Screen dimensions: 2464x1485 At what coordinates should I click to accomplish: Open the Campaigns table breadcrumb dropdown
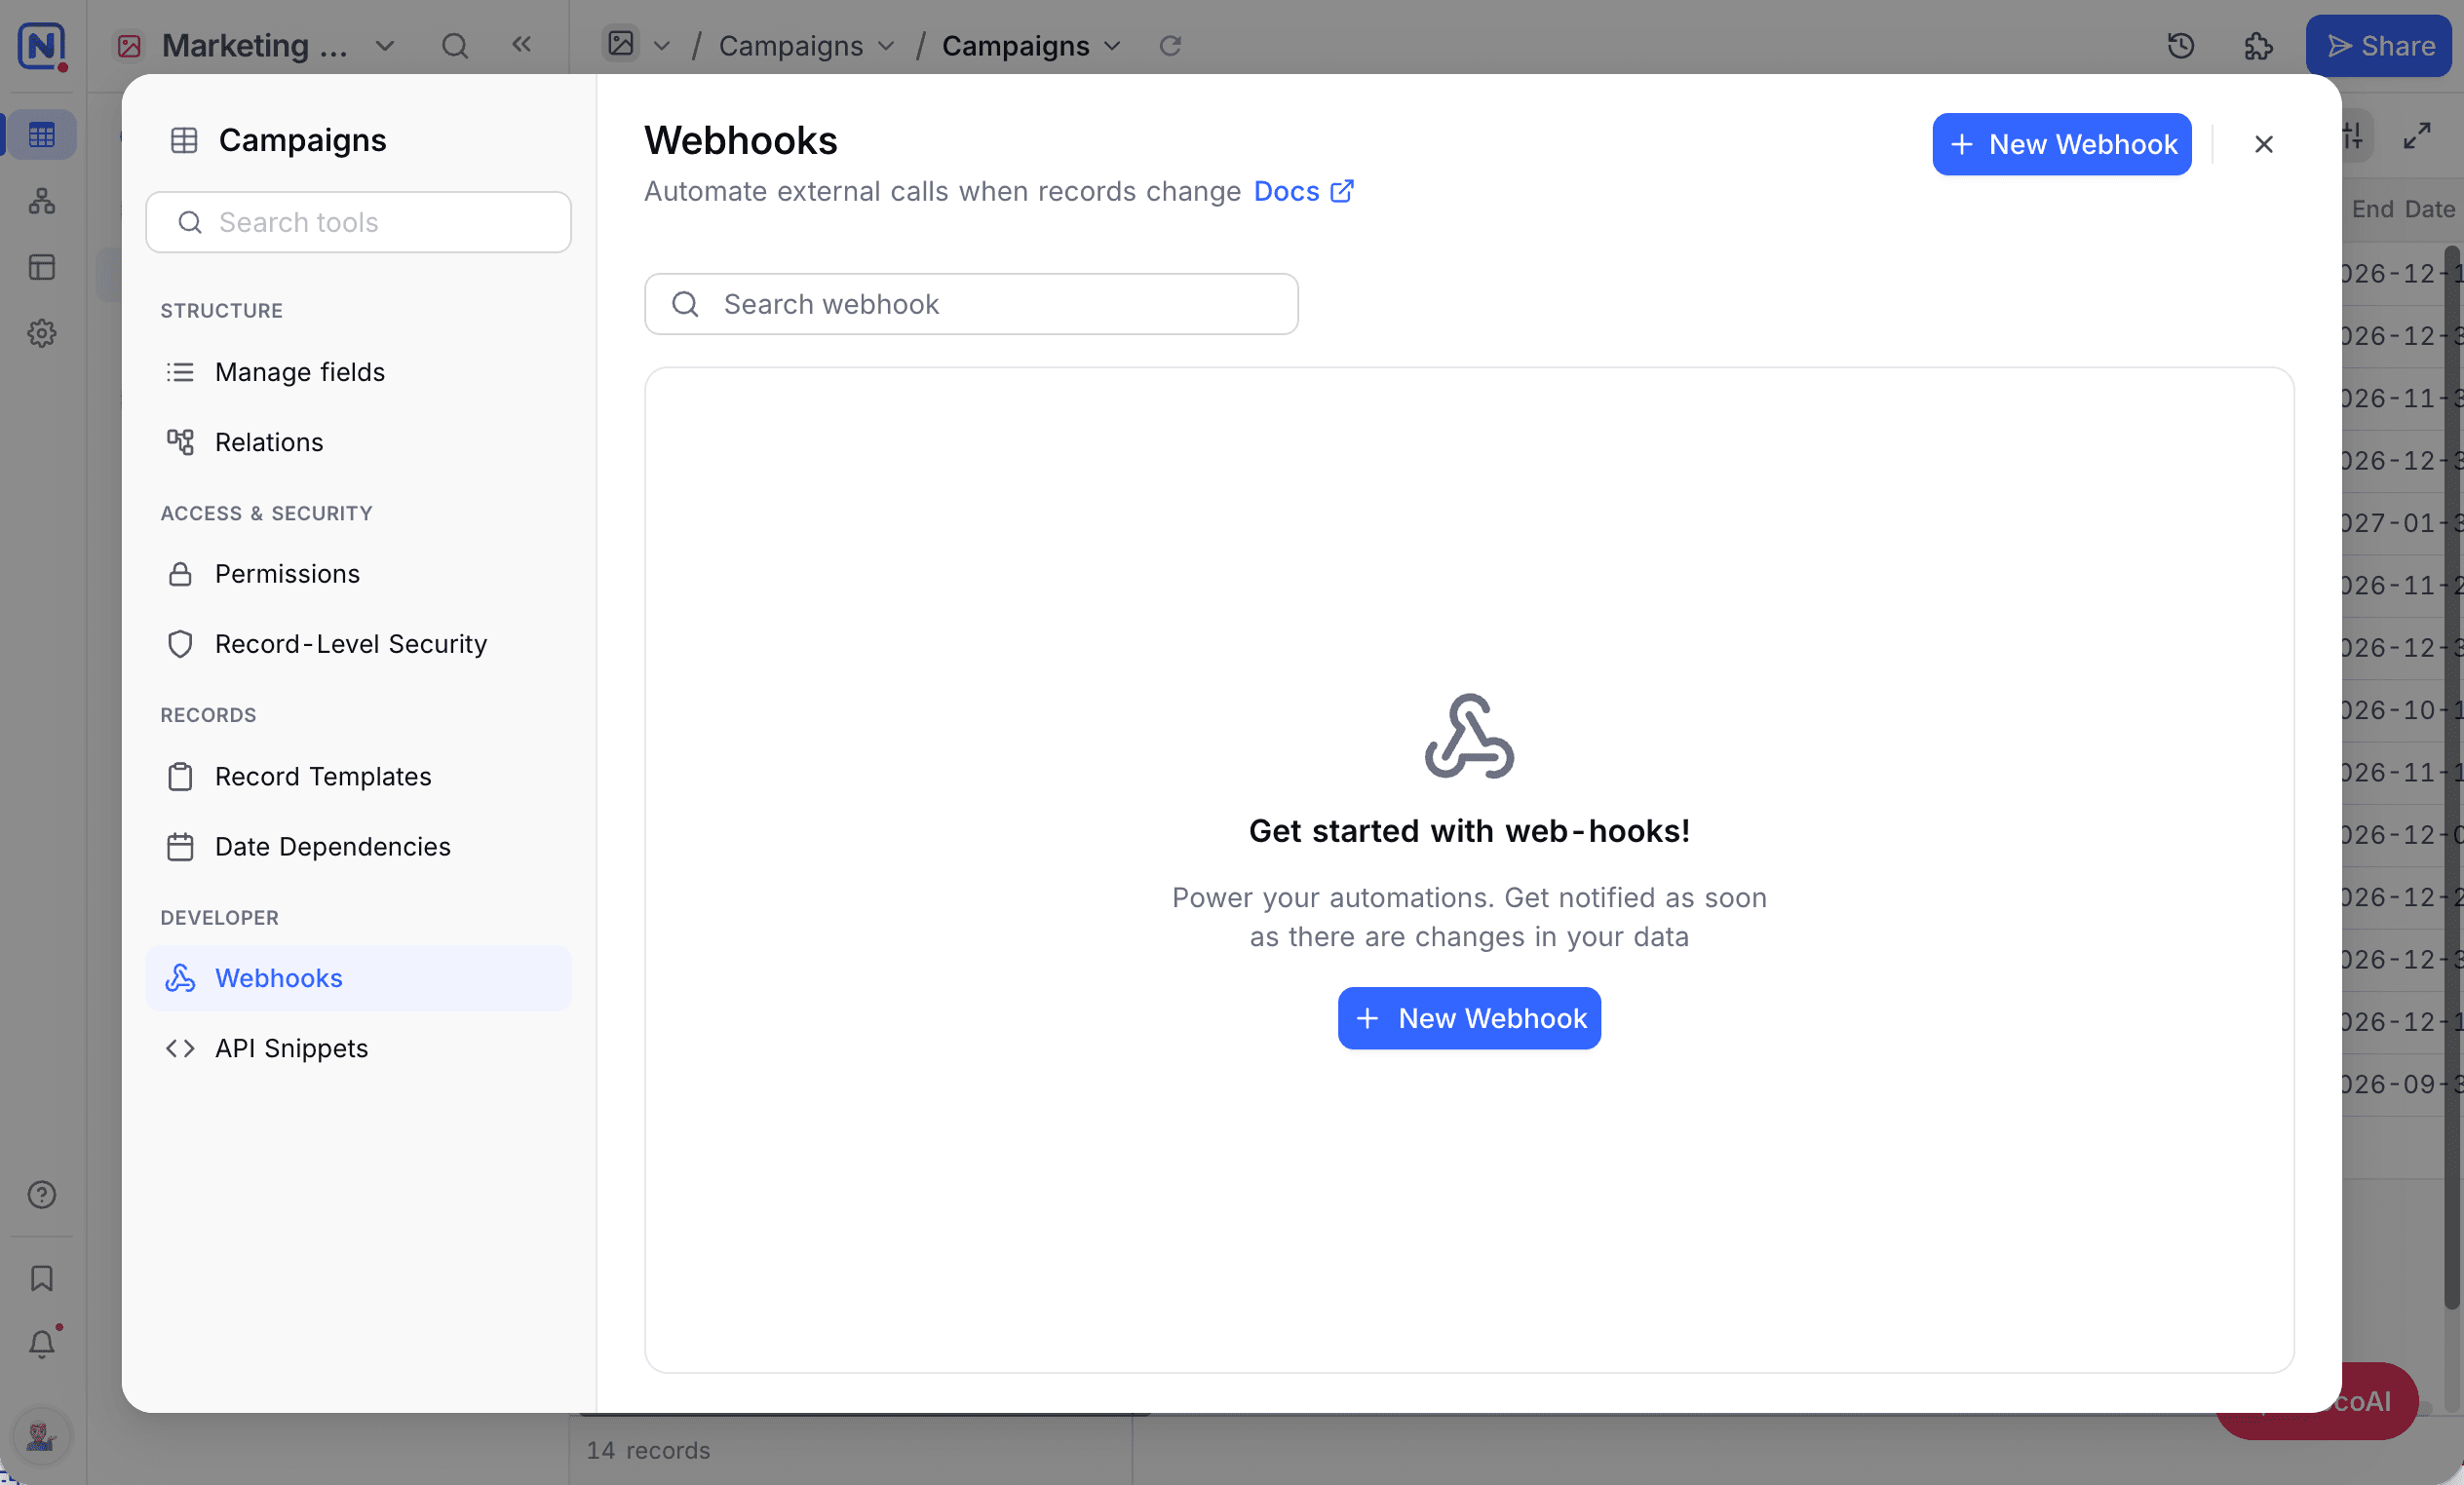coord(806,46)
